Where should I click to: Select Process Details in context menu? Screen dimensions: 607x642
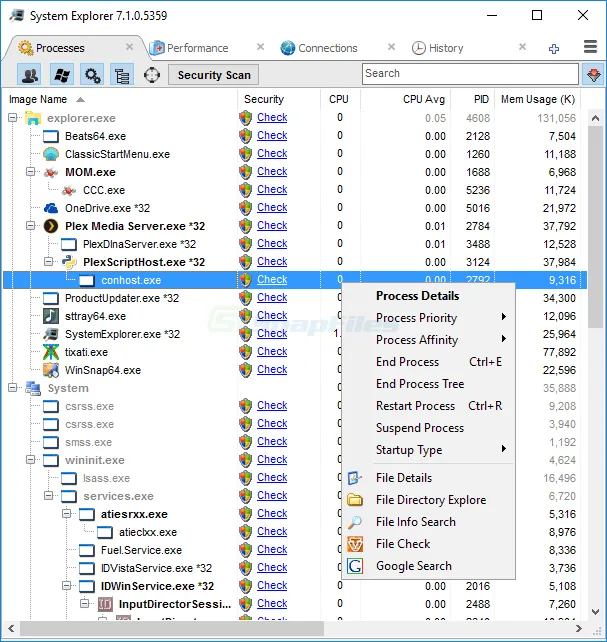(429, 296)
